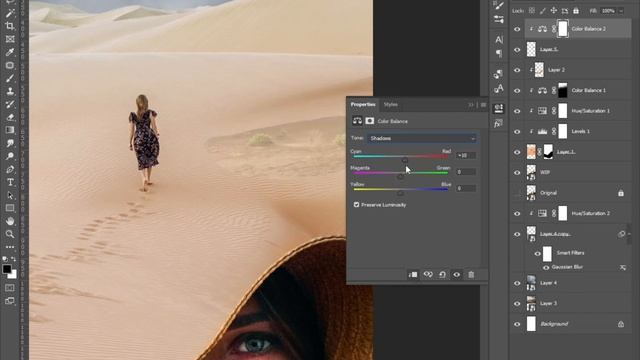640x360 pixels.
Task: Hide the Levels 1 layer
Action: click(x=517, y=131)
